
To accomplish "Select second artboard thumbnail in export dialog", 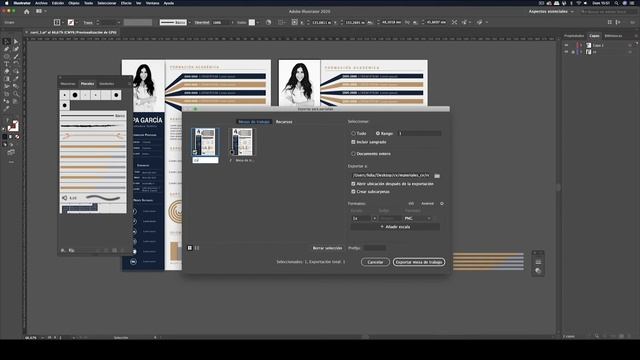I will (x=242, y=142).
